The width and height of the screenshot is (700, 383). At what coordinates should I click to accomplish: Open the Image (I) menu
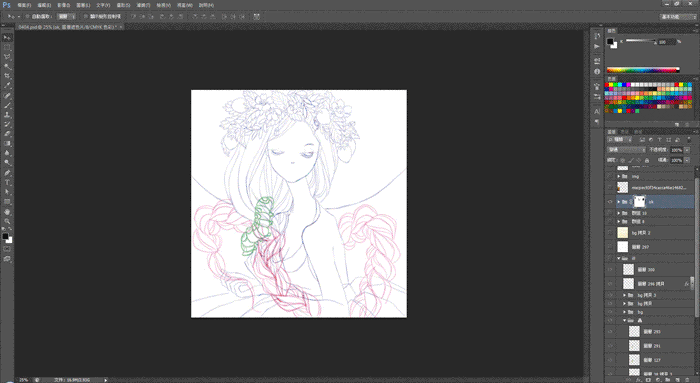[63, 5]
